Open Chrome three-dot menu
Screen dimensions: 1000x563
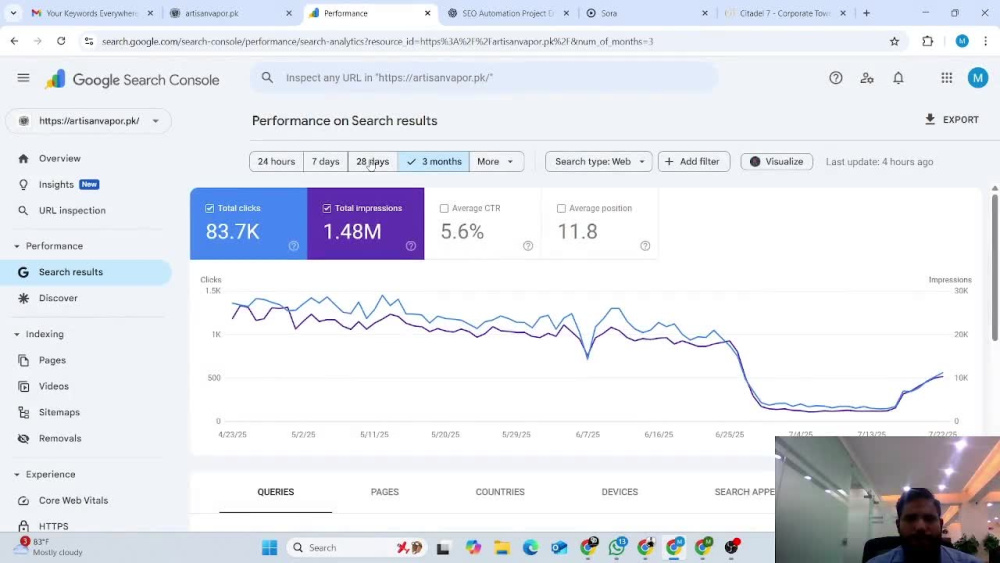(985, 41)
